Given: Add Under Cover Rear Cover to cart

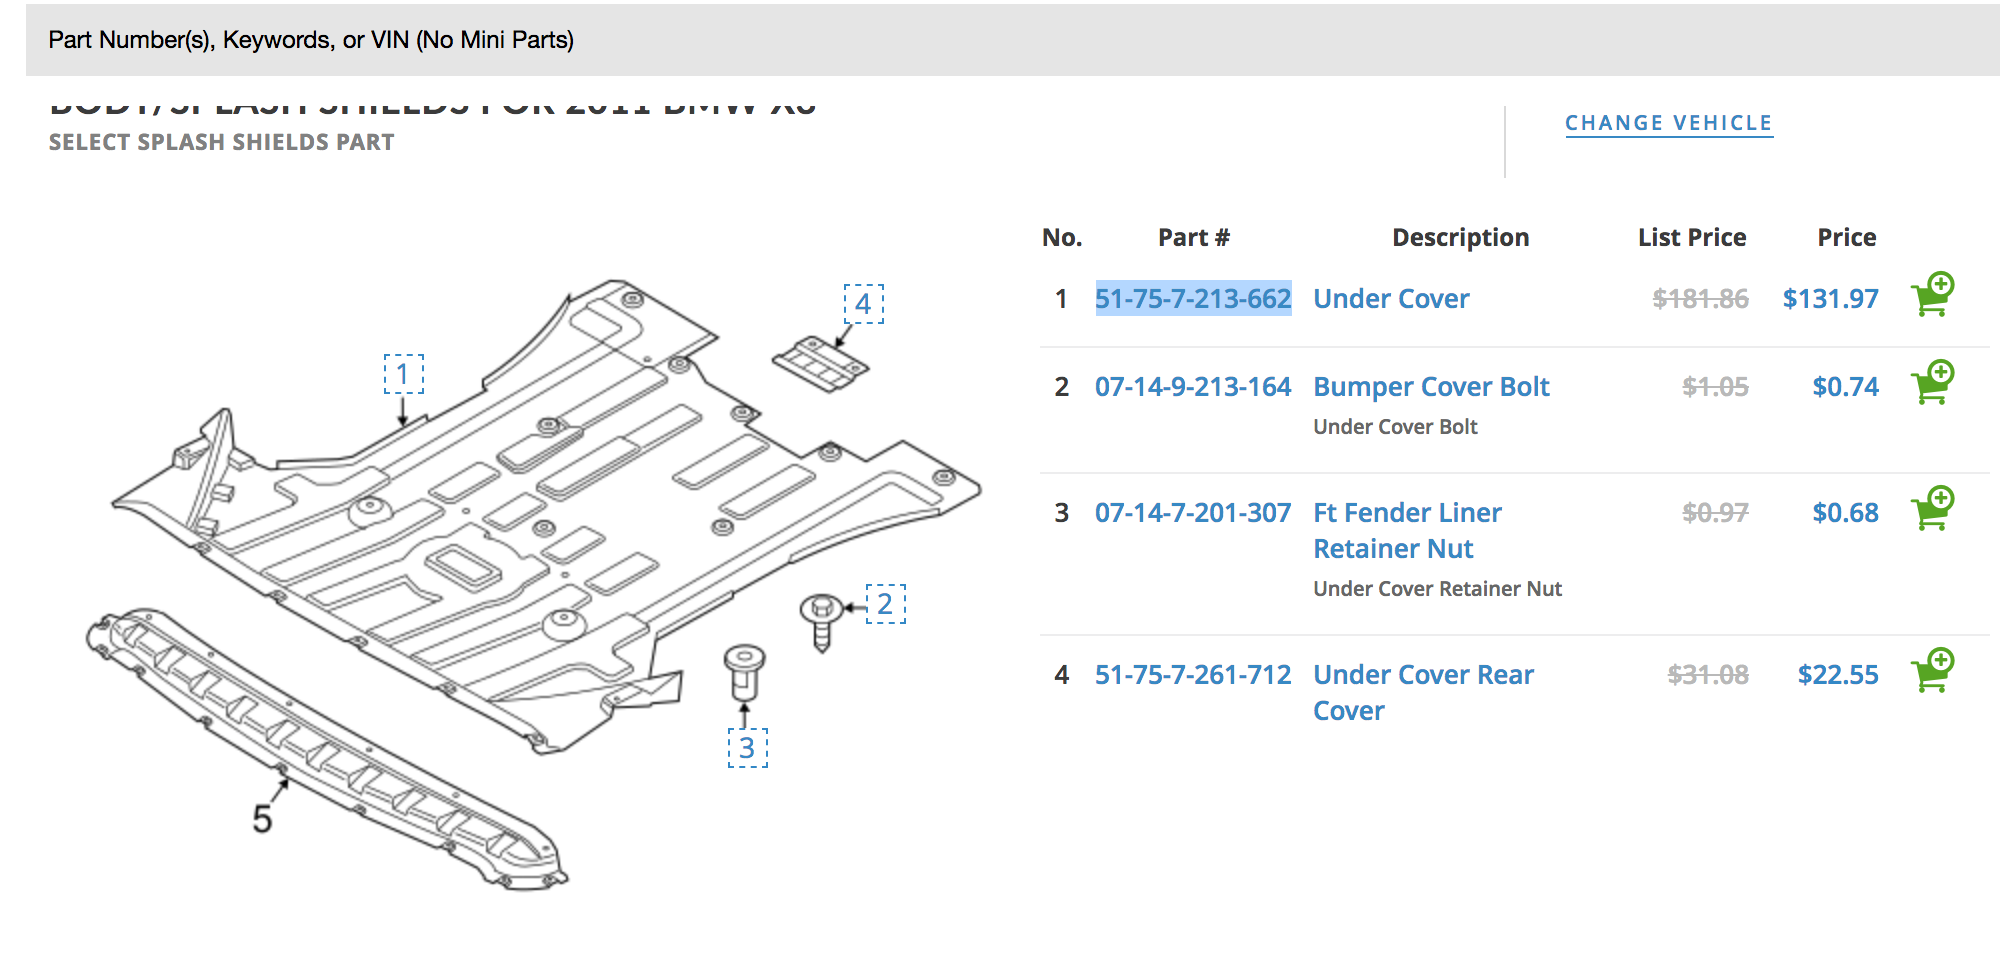Looking at the screenshot, I should [x=1932, y=670].
